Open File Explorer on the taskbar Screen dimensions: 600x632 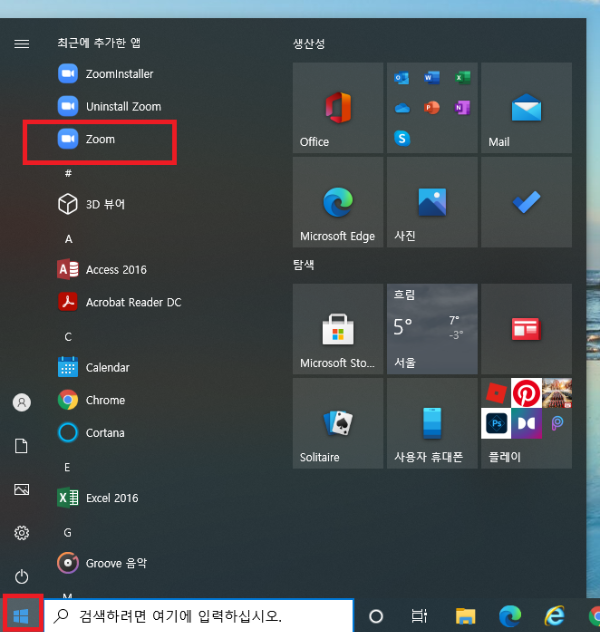(x=465, y=616)
